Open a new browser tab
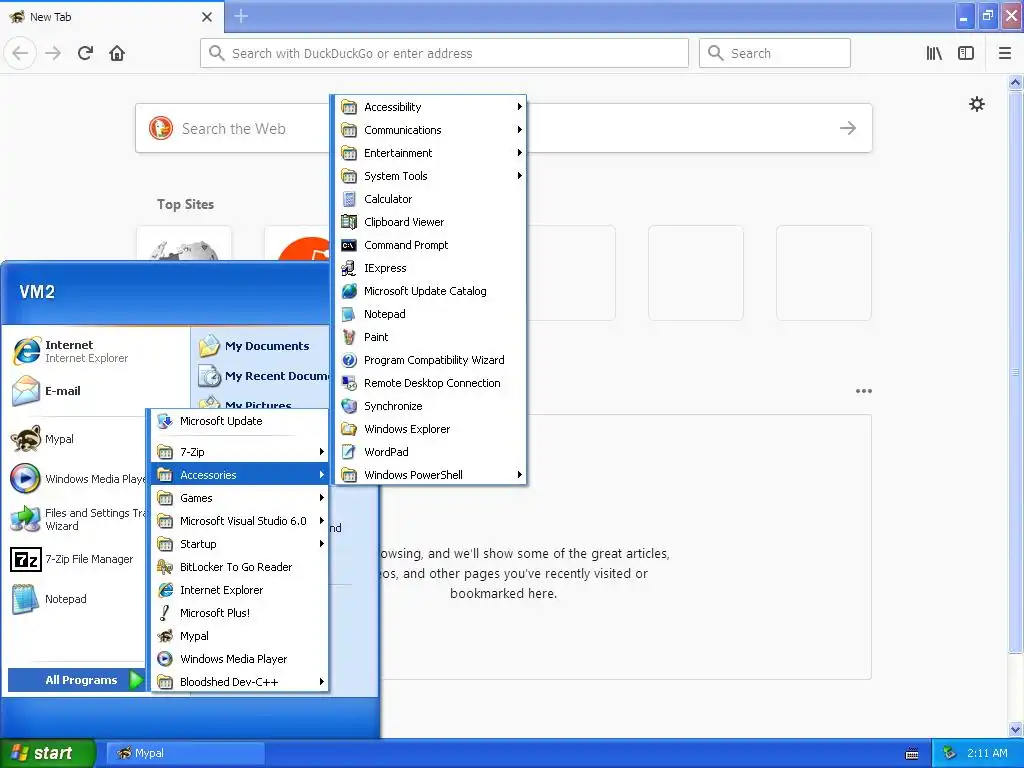The width and height of the screenshot is (1024, 768). 241,16
